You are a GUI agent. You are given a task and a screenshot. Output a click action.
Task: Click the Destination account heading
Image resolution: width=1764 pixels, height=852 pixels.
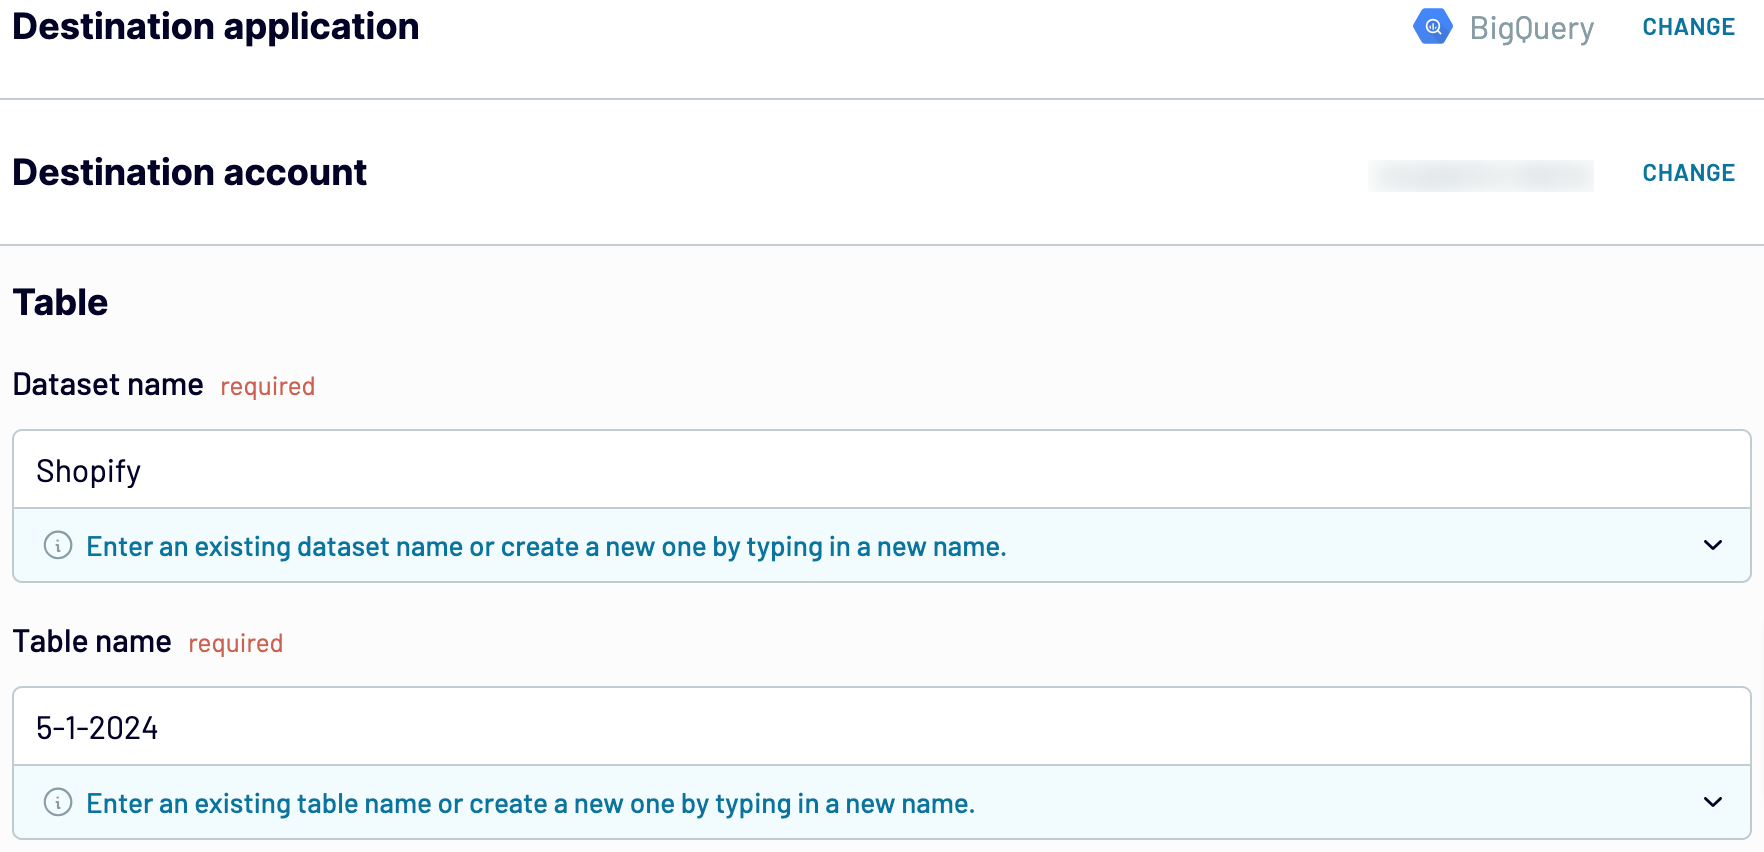click(x=190, y=173)
